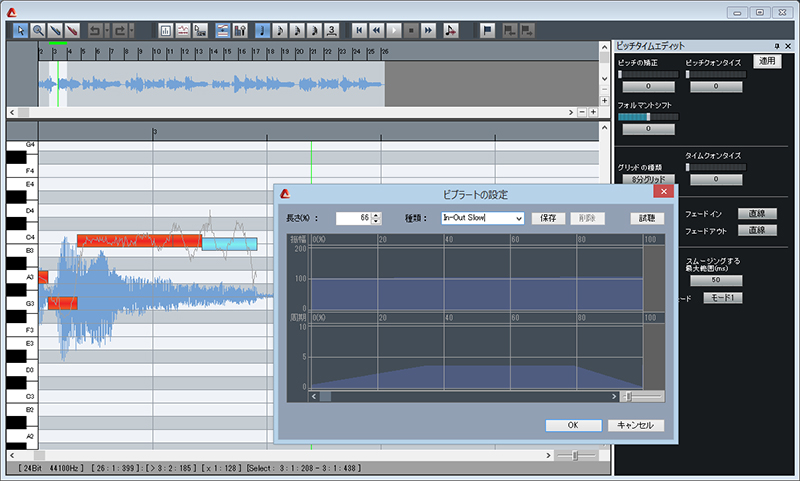Click the rewind transport button
The width and height of the screenshot is (800, 481).
[x=377, y=31]
